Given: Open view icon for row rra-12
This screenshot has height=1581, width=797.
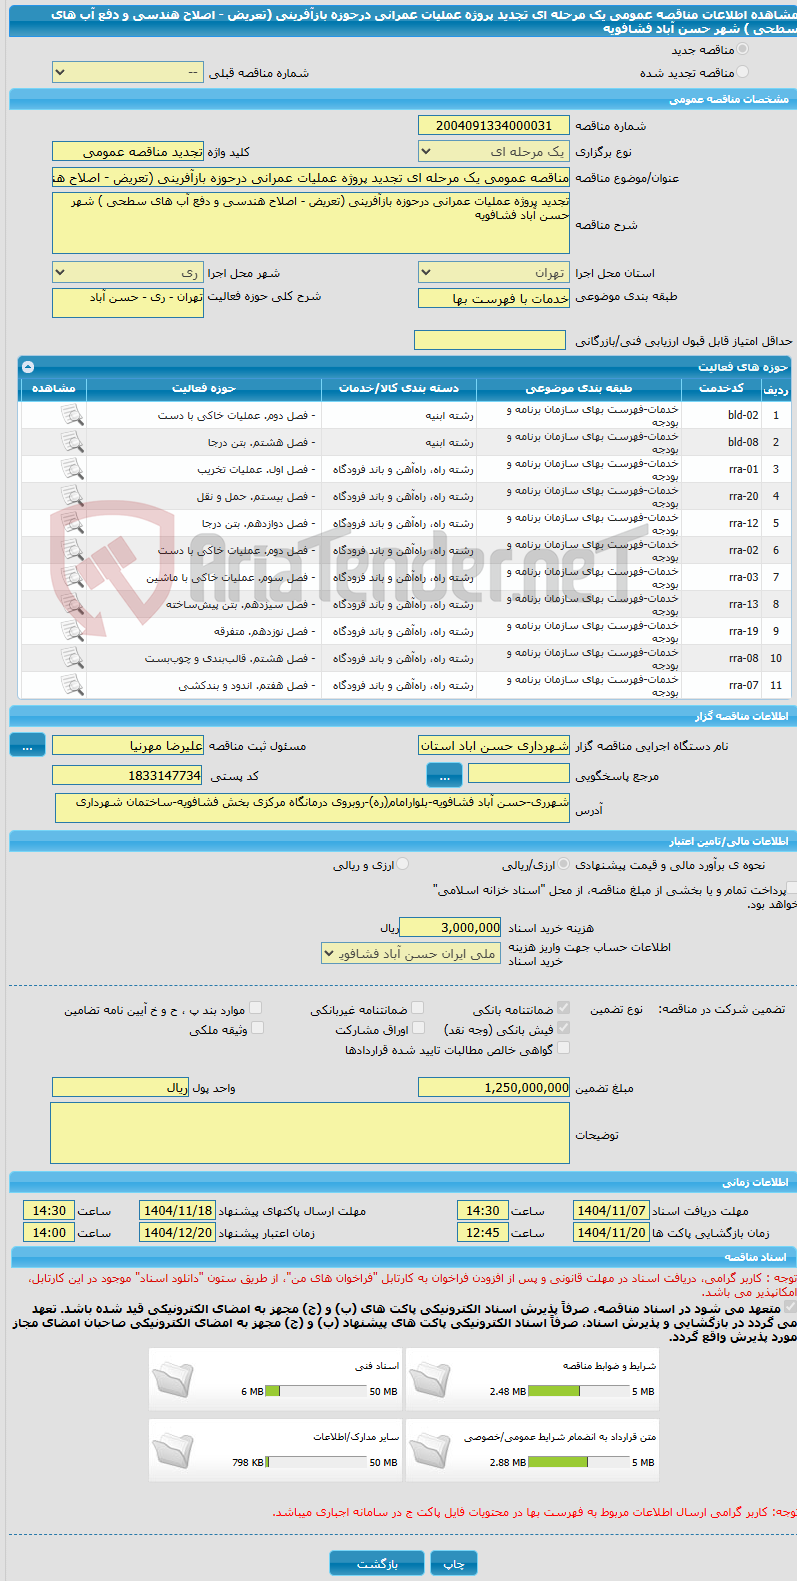Looking at the screenshot, I should pos(72,523).
